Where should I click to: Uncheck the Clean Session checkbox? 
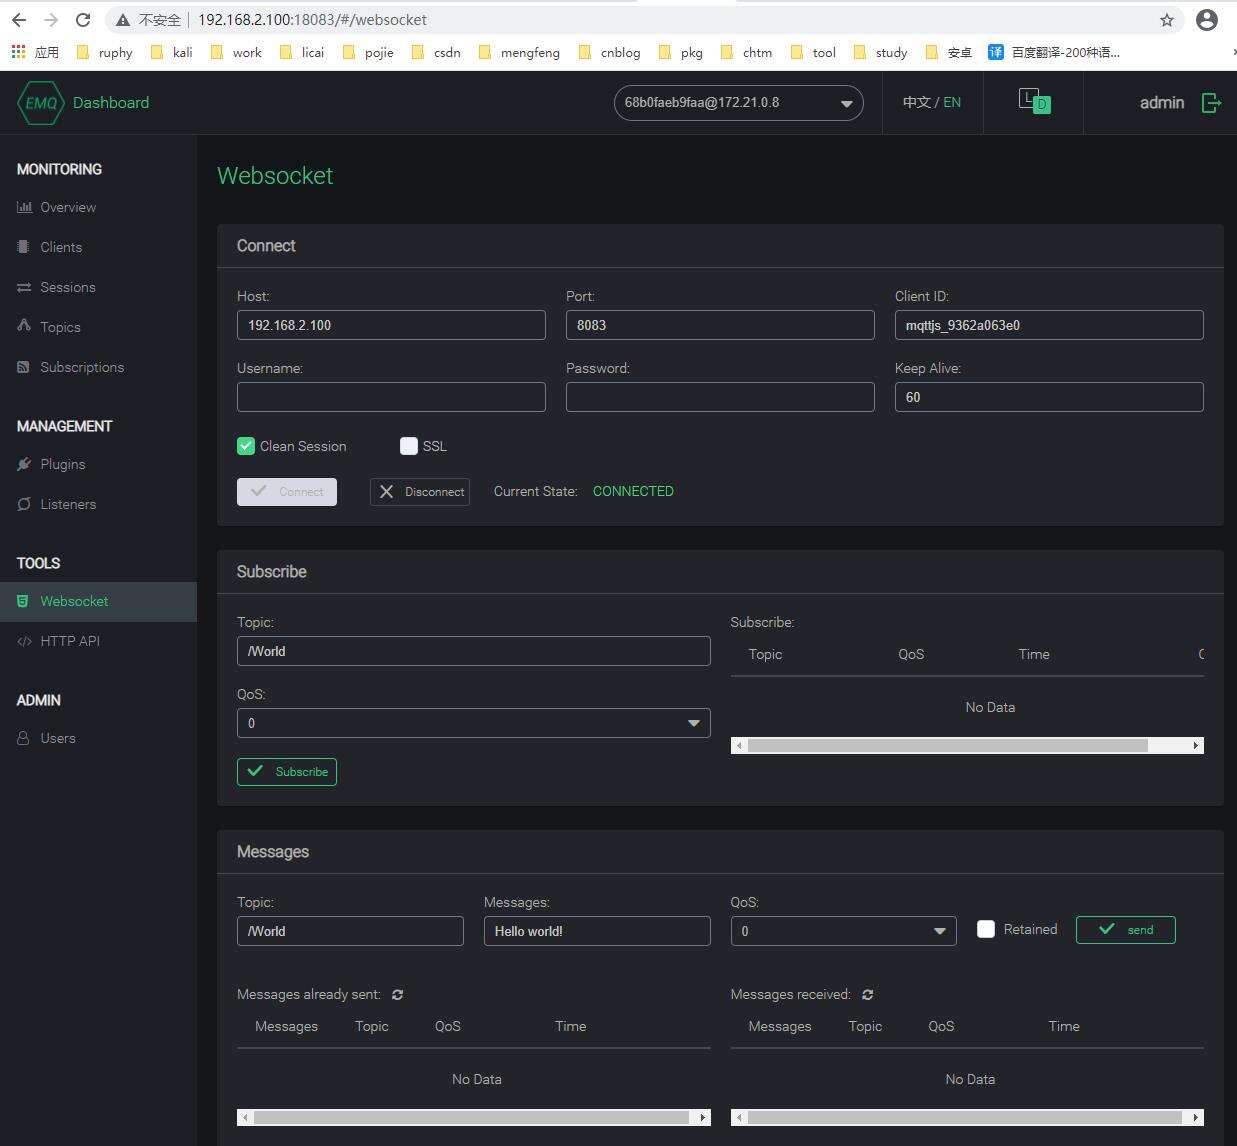[246, 446]
